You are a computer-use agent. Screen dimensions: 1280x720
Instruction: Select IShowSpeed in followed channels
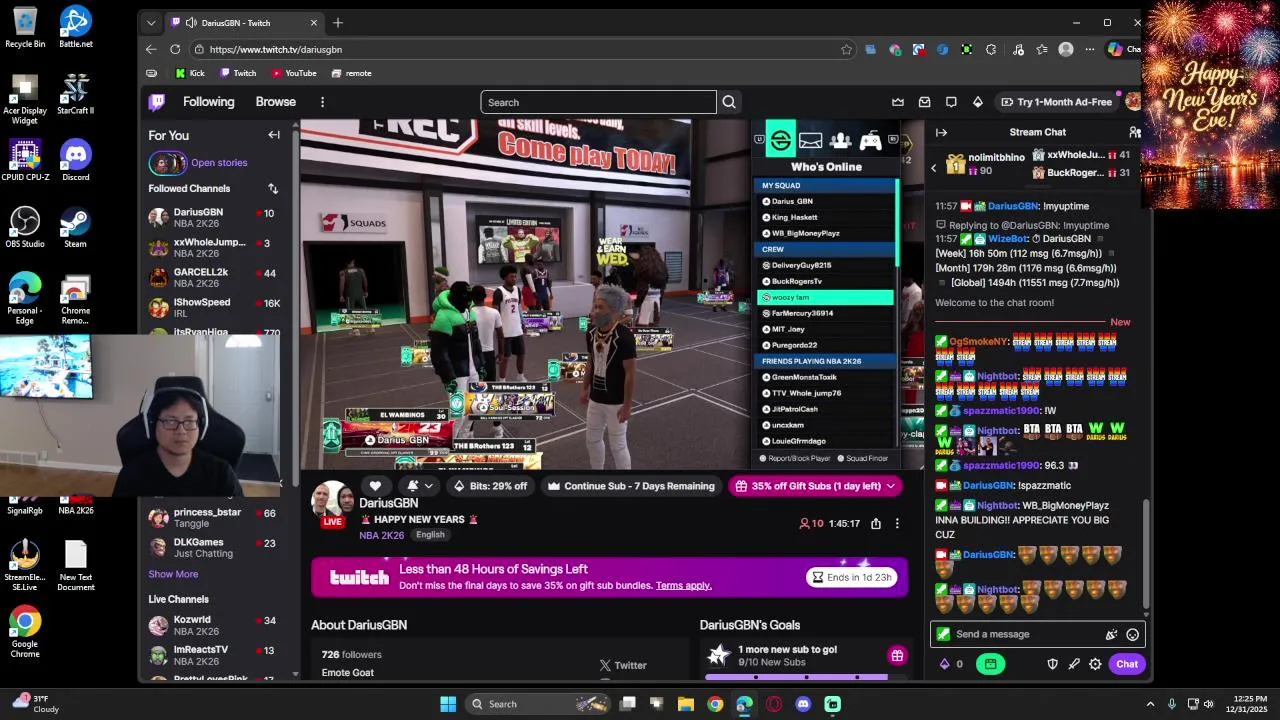tap(213, 307)
